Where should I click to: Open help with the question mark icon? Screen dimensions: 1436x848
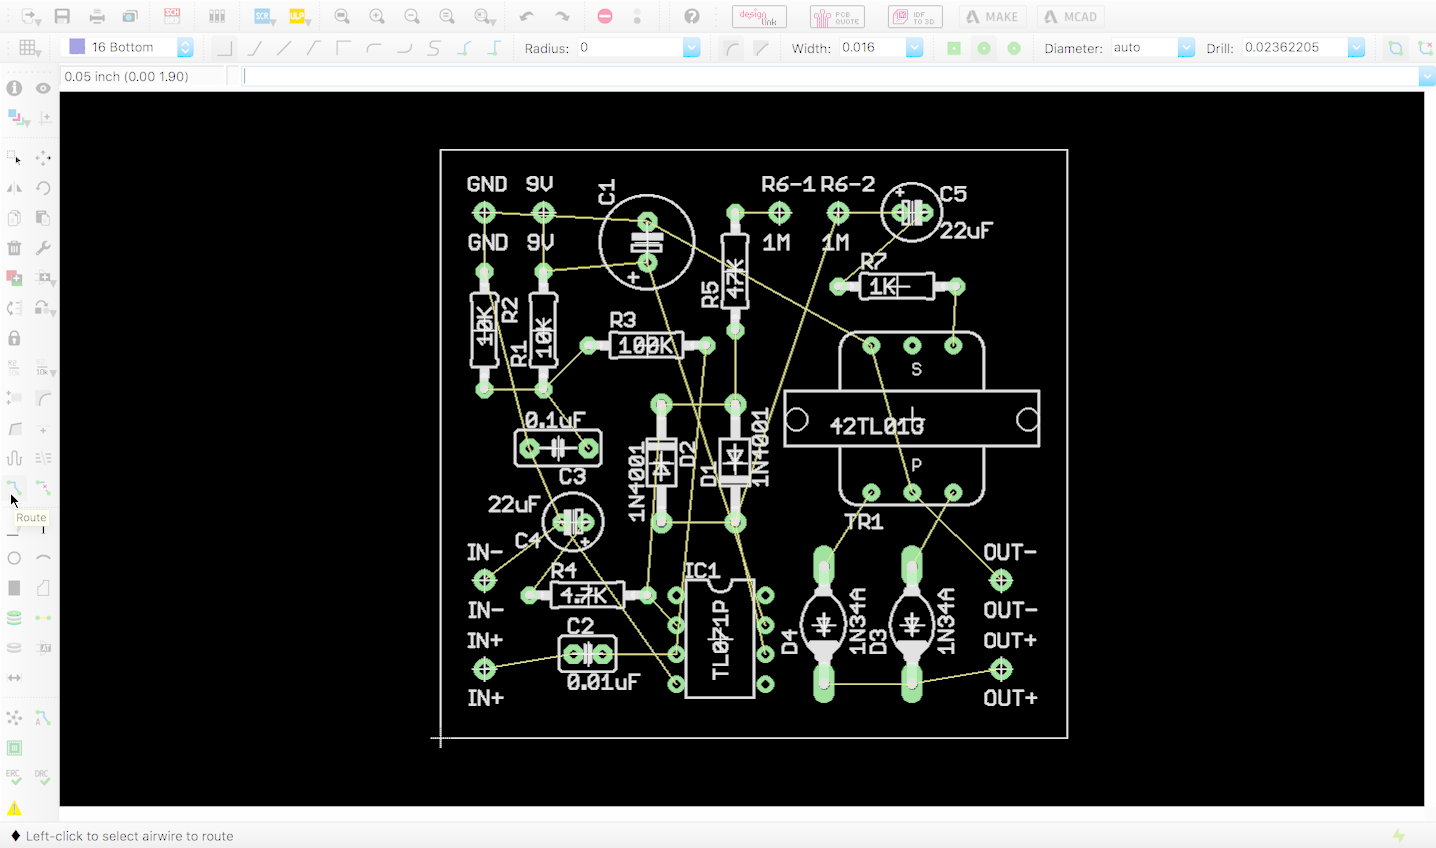692,16
